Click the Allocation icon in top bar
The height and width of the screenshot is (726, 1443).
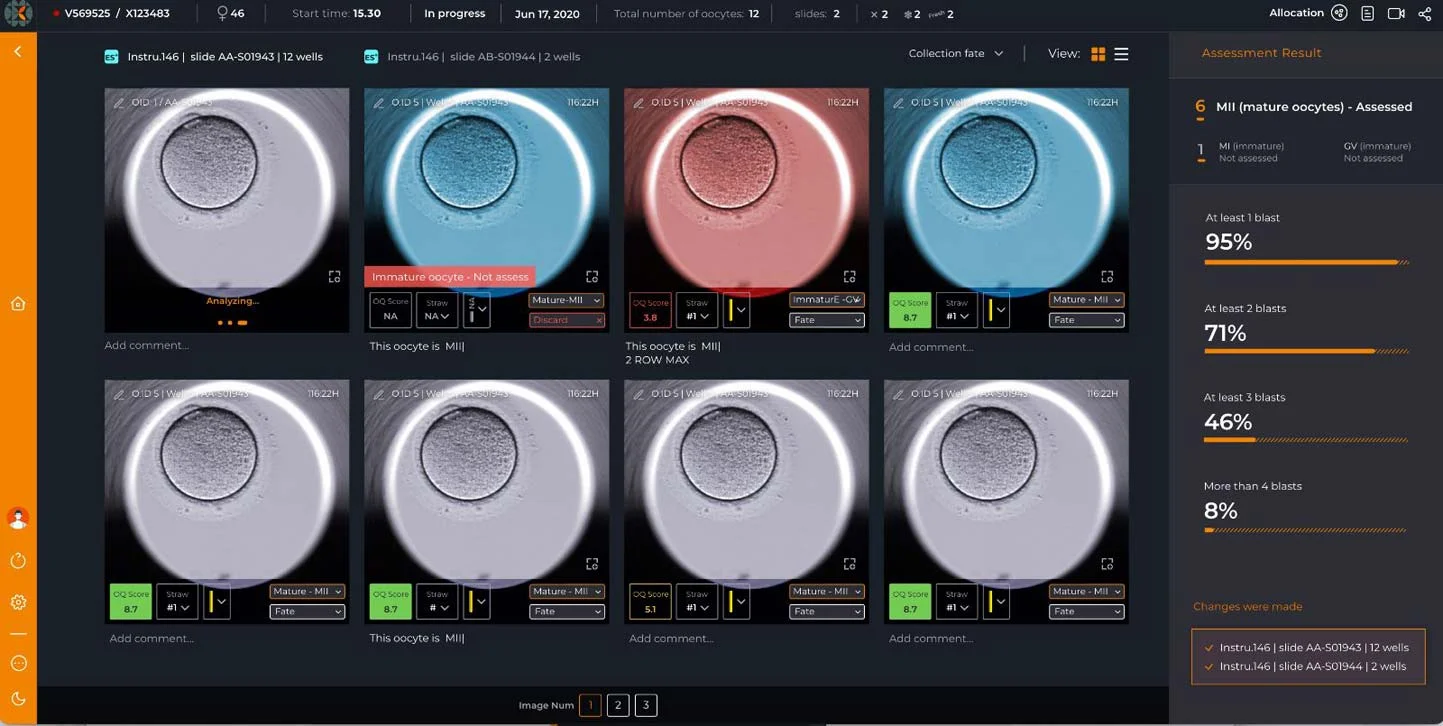[x=1339, y=13]
